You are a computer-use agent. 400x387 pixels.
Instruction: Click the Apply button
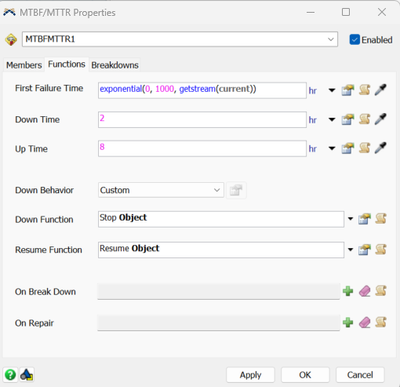[250, 375]
